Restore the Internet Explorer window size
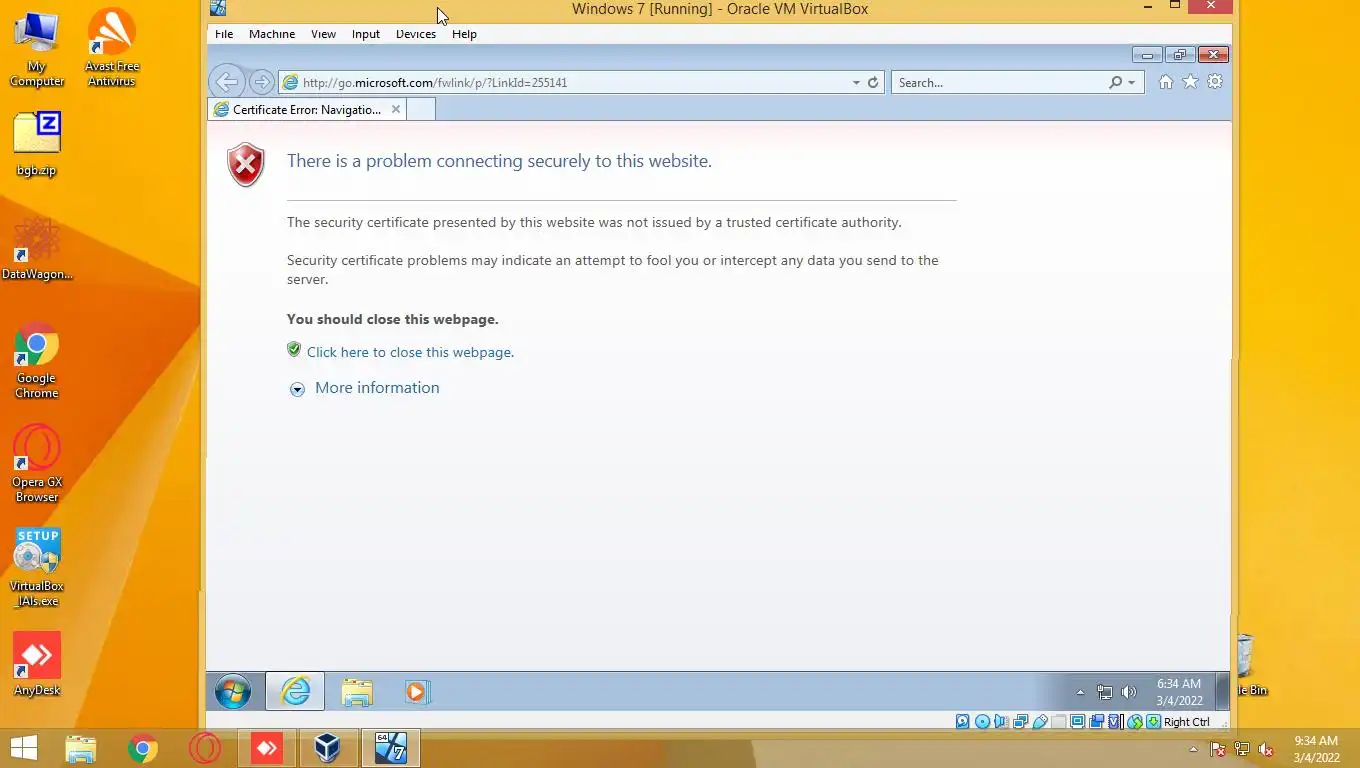The image size is (1360, 768). point(1180,54)
